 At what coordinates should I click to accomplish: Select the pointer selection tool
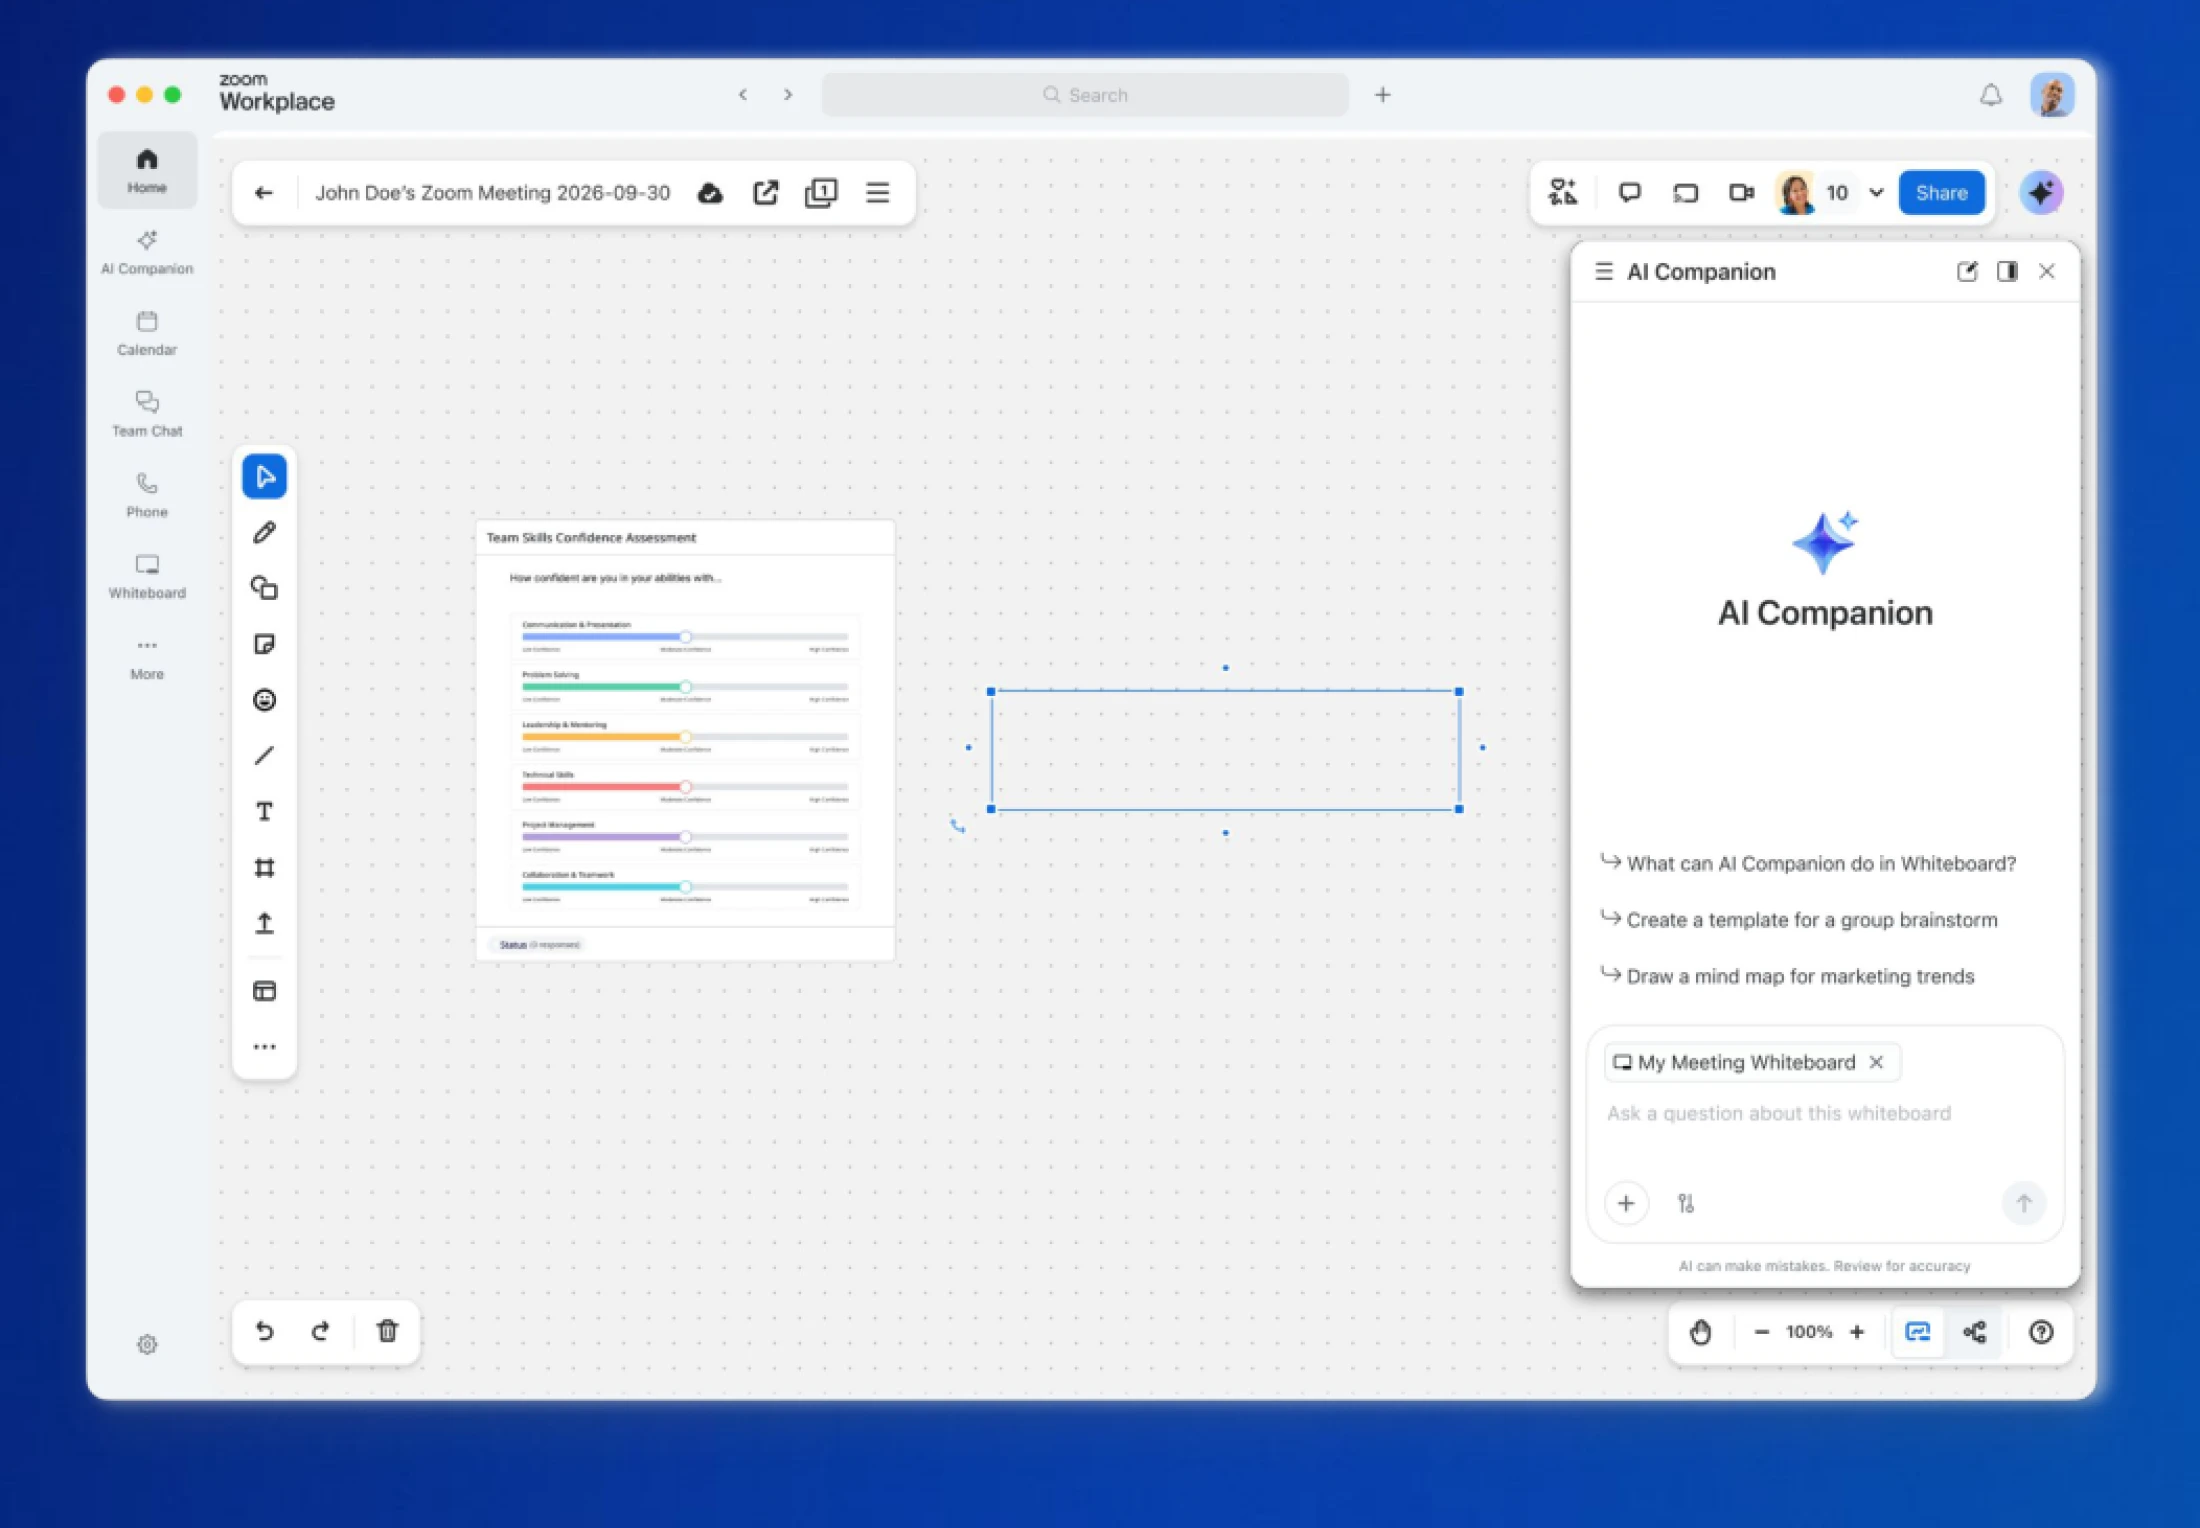click(x=264, y=477)
